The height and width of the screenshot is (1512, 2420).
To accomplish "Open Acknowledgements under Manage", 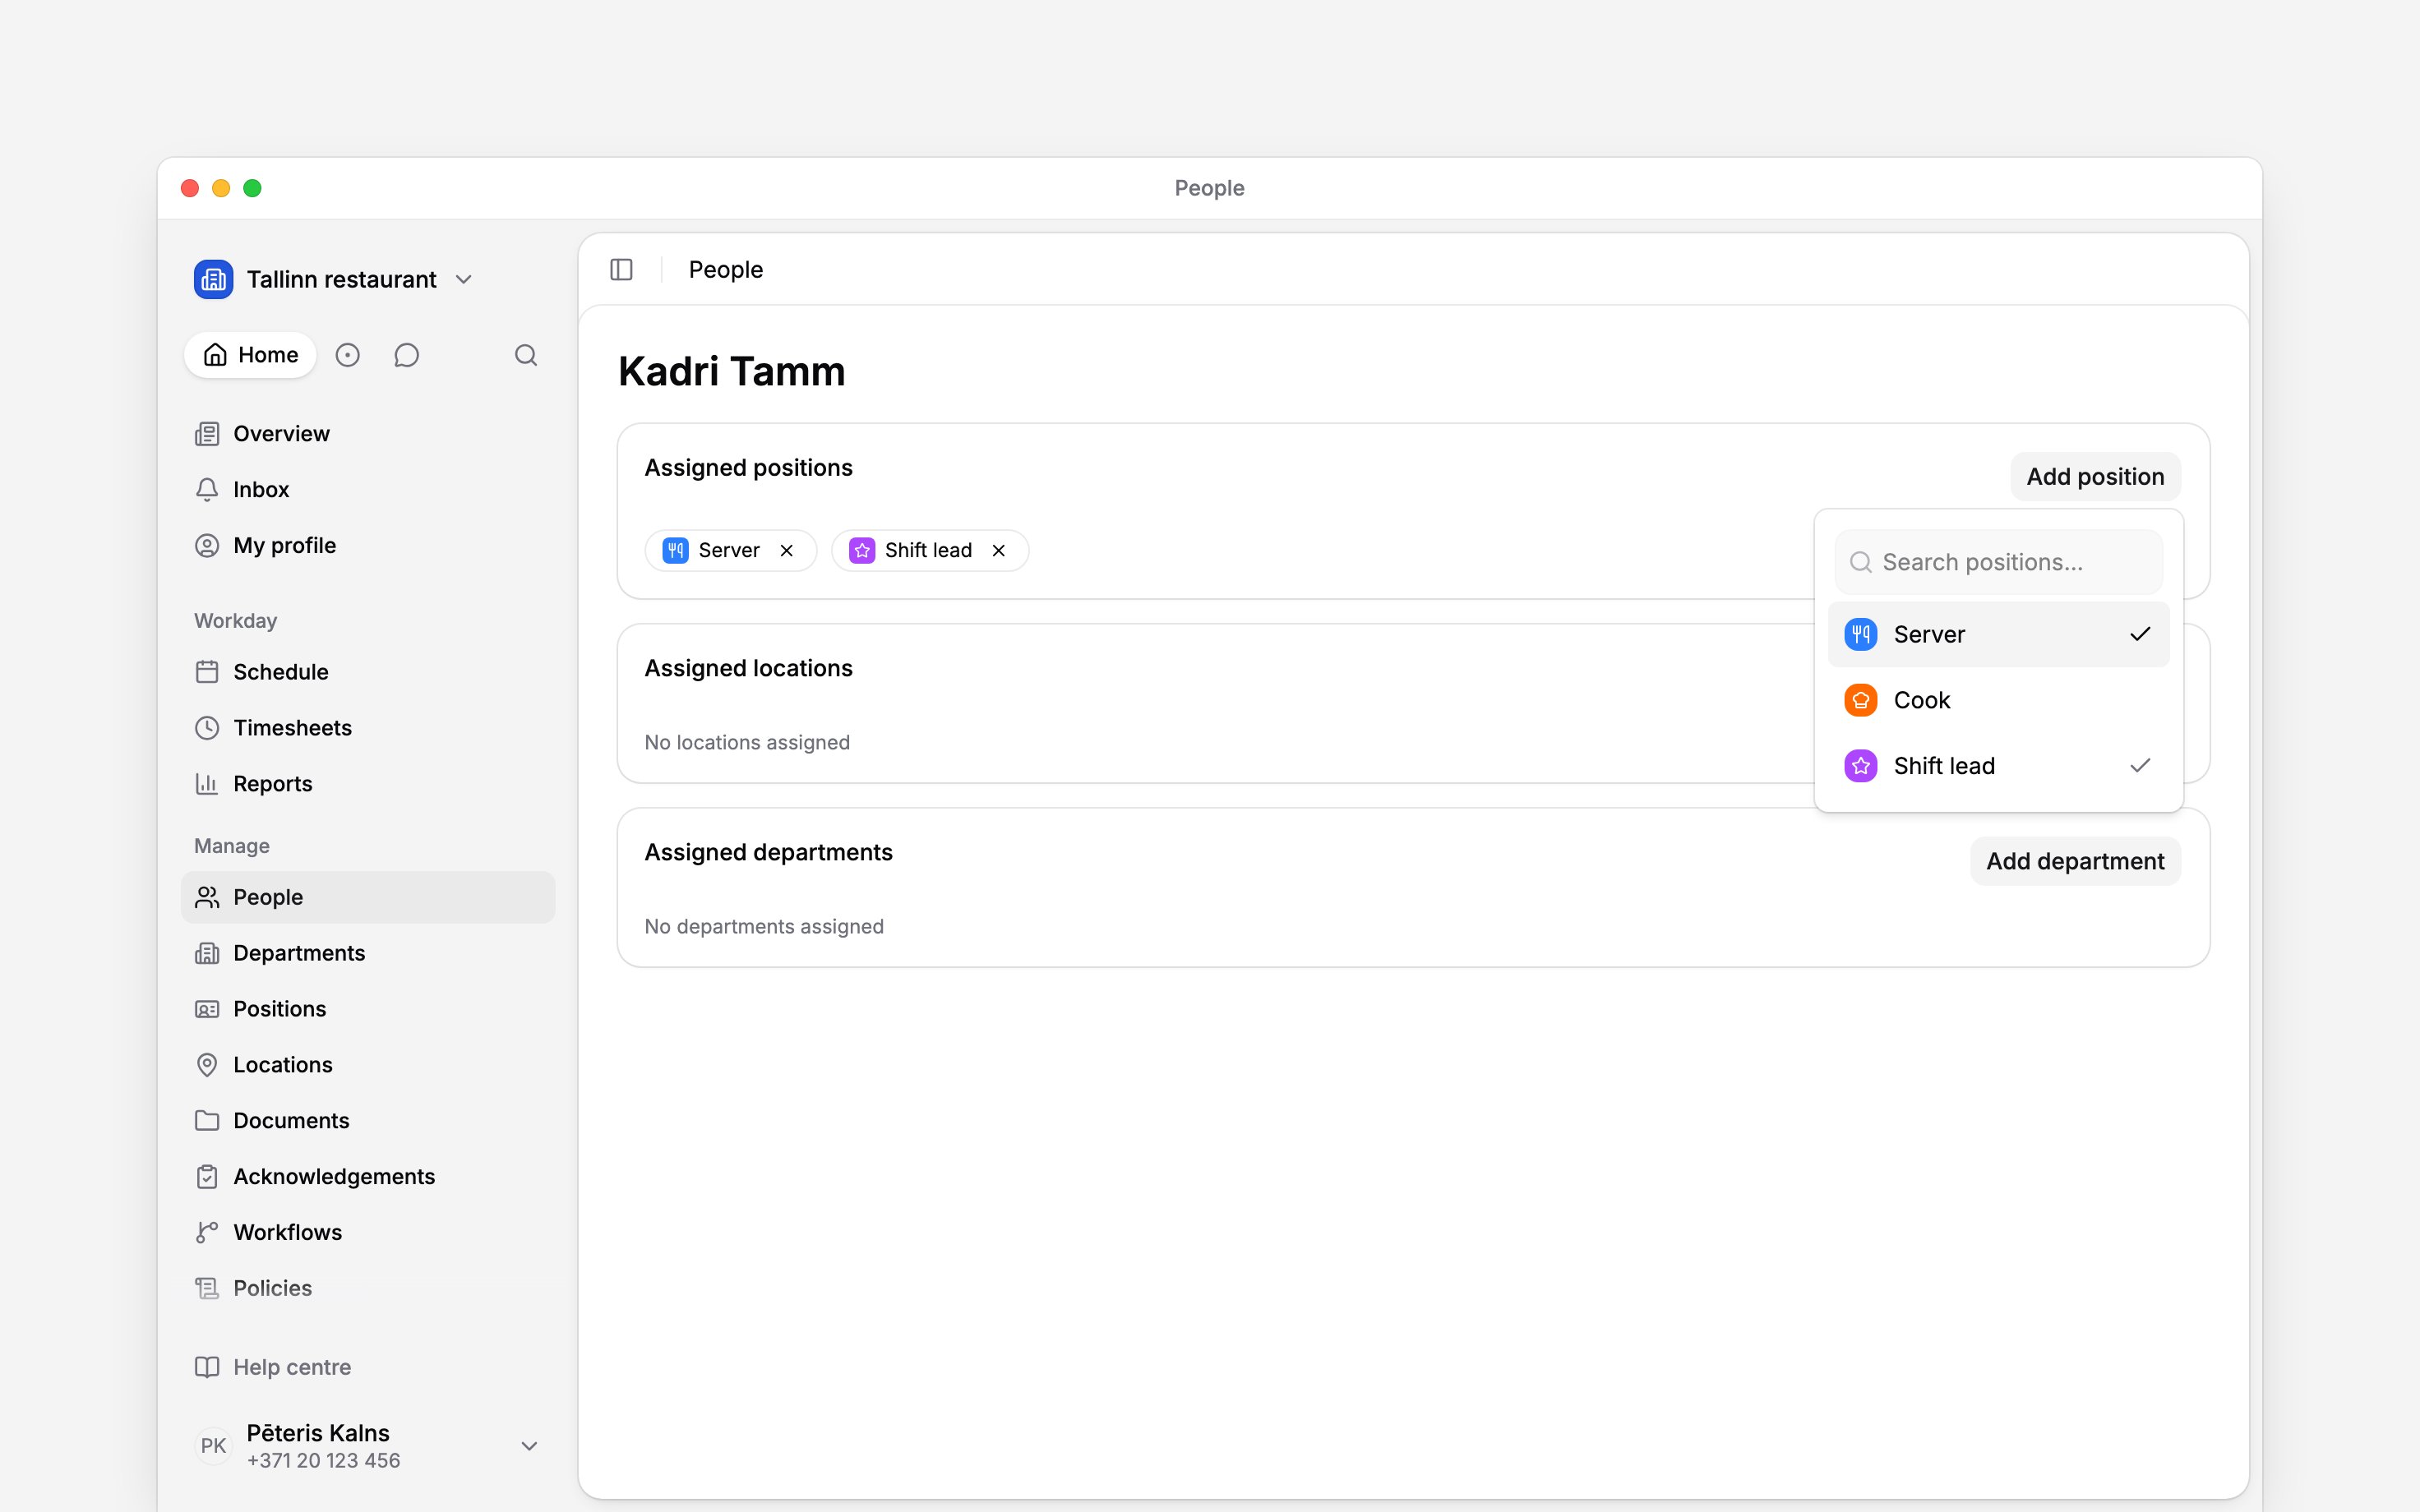I will tap(367, 1177).
